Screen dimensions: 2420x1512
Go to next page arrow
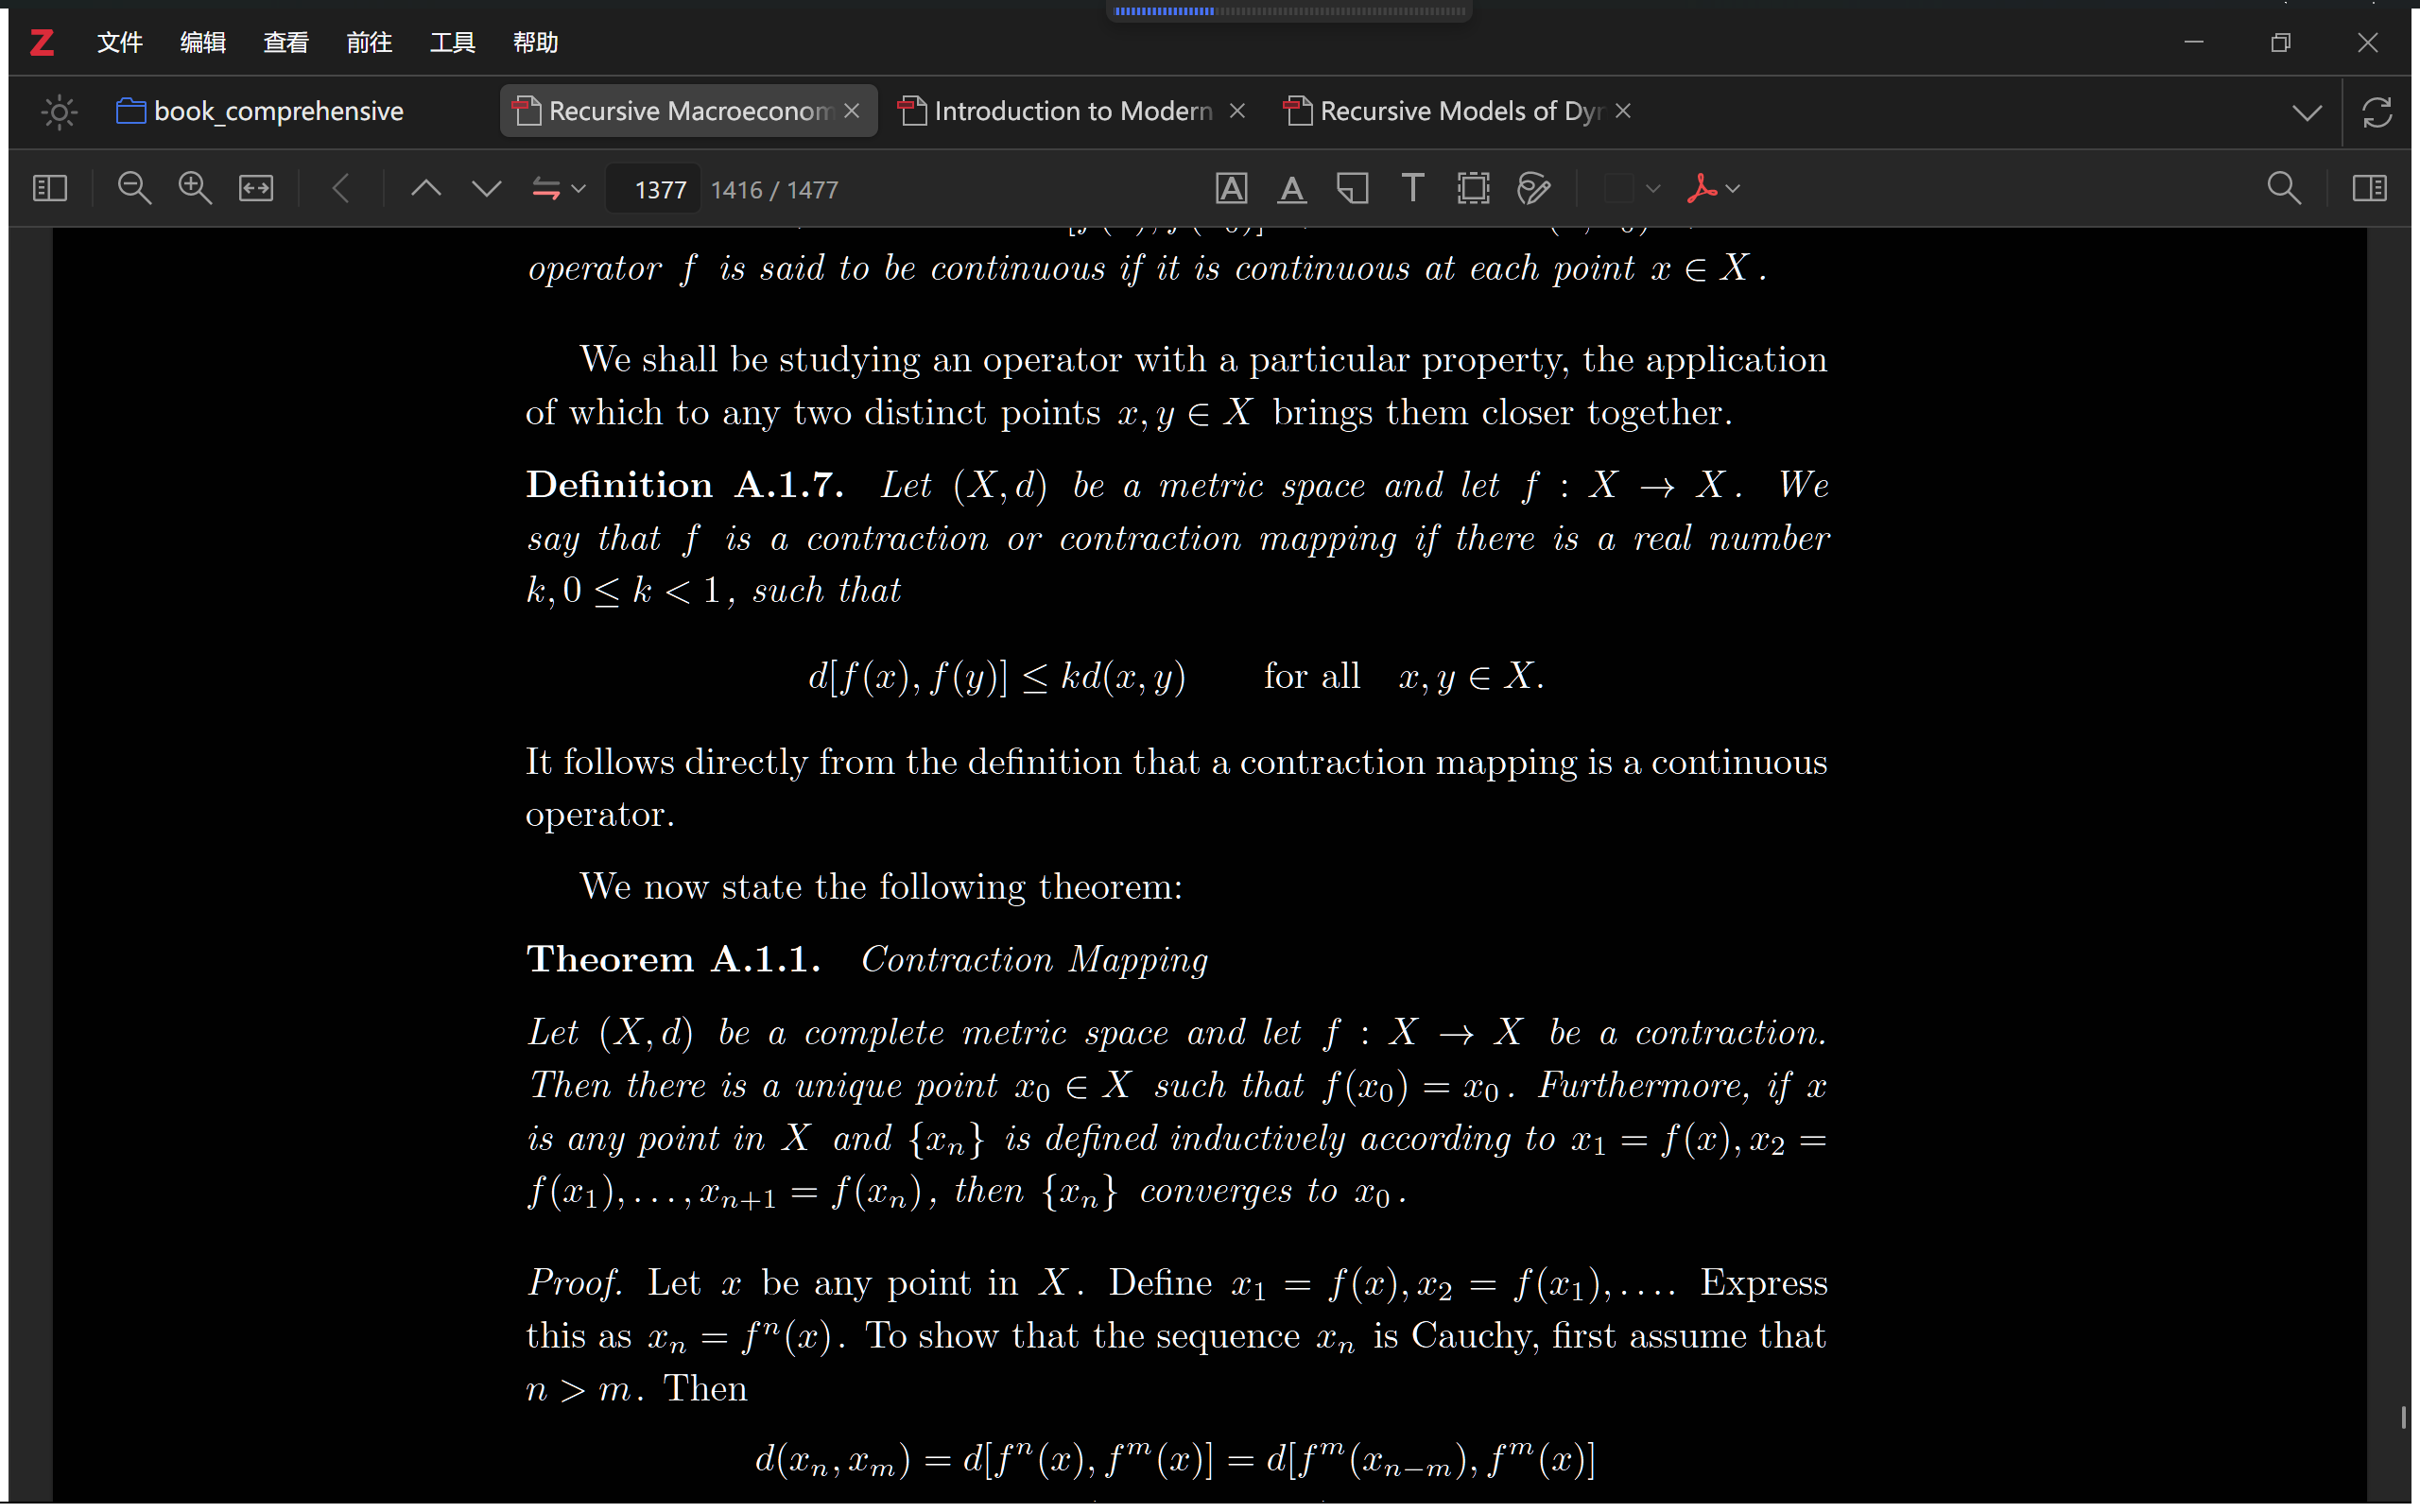tap(487, 189)
